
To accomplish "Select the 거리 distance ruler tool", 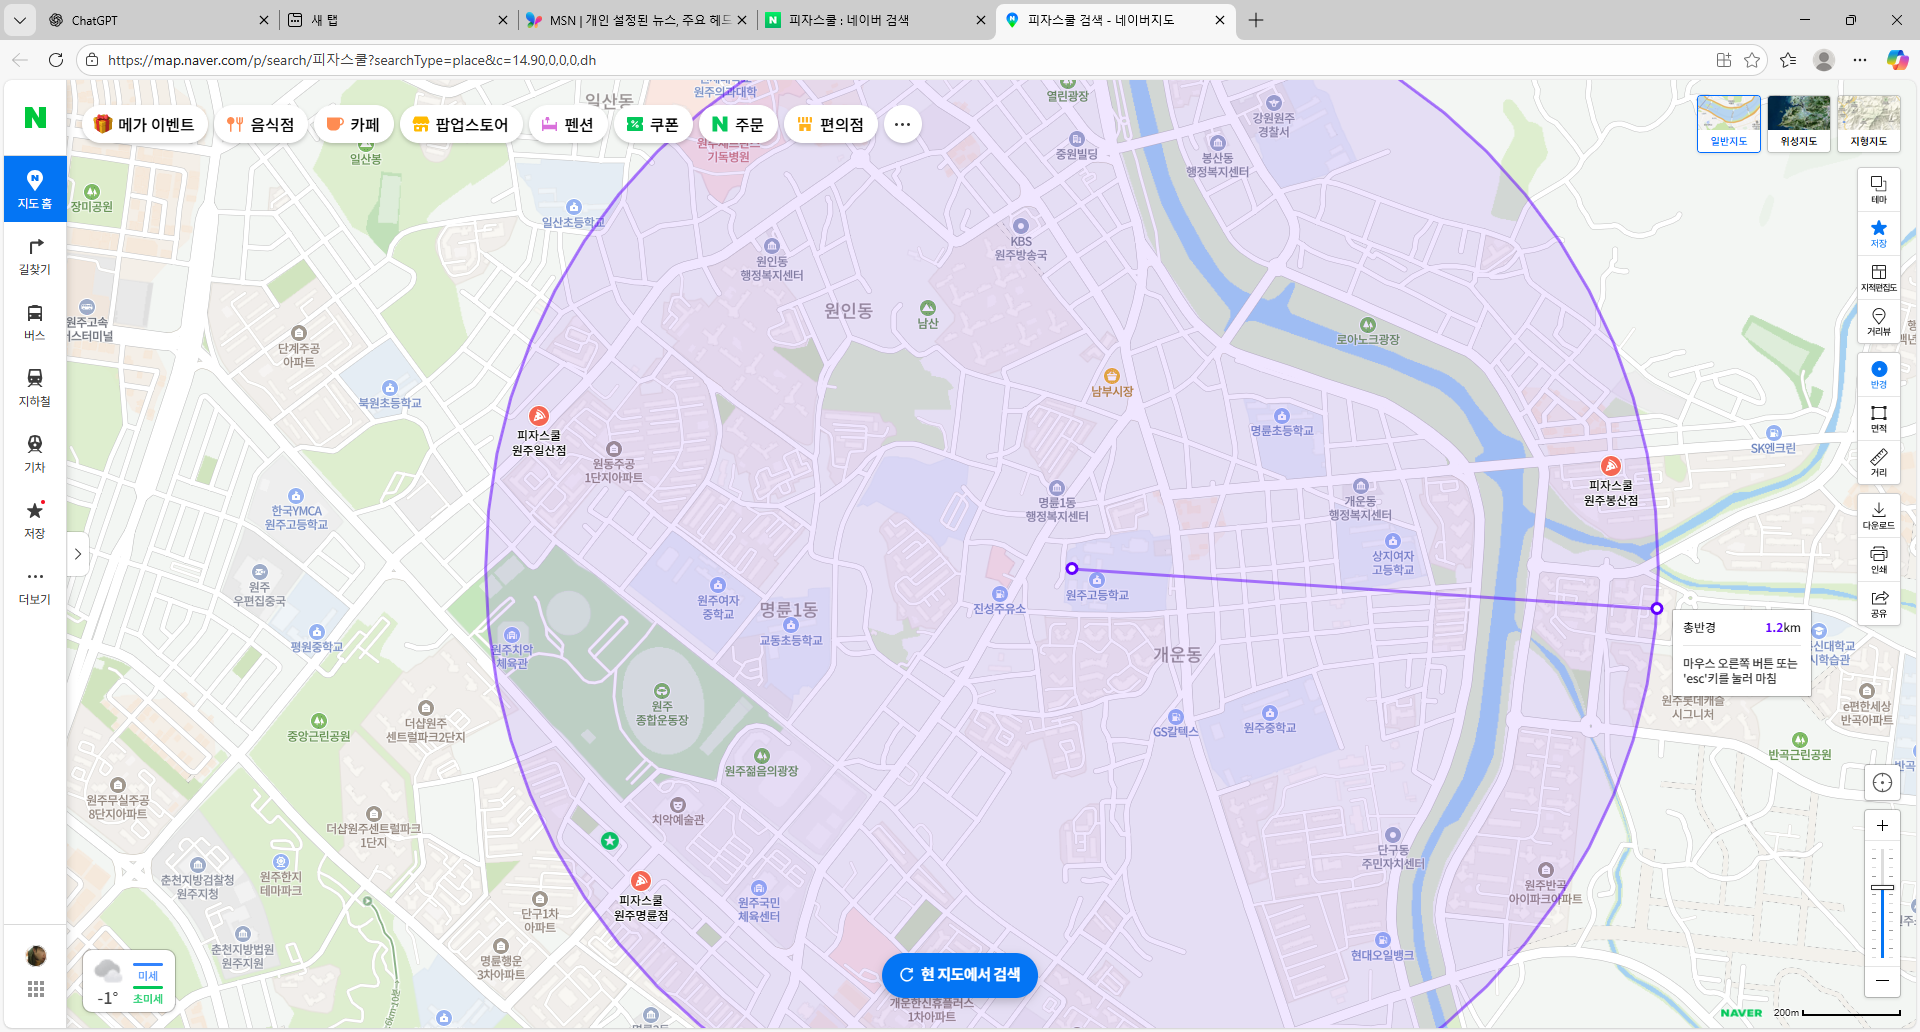I will click(x=1879, y=462).
